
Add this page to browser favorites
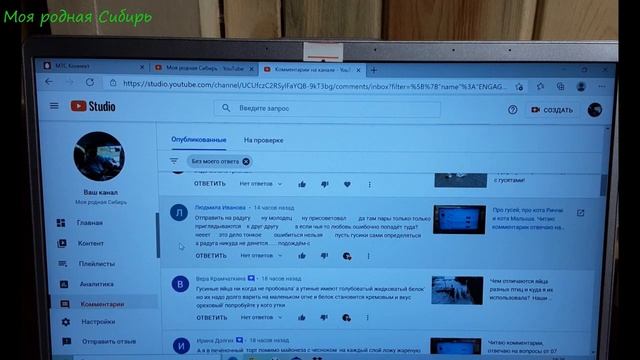pyautogui.click(x=519, y=87)
